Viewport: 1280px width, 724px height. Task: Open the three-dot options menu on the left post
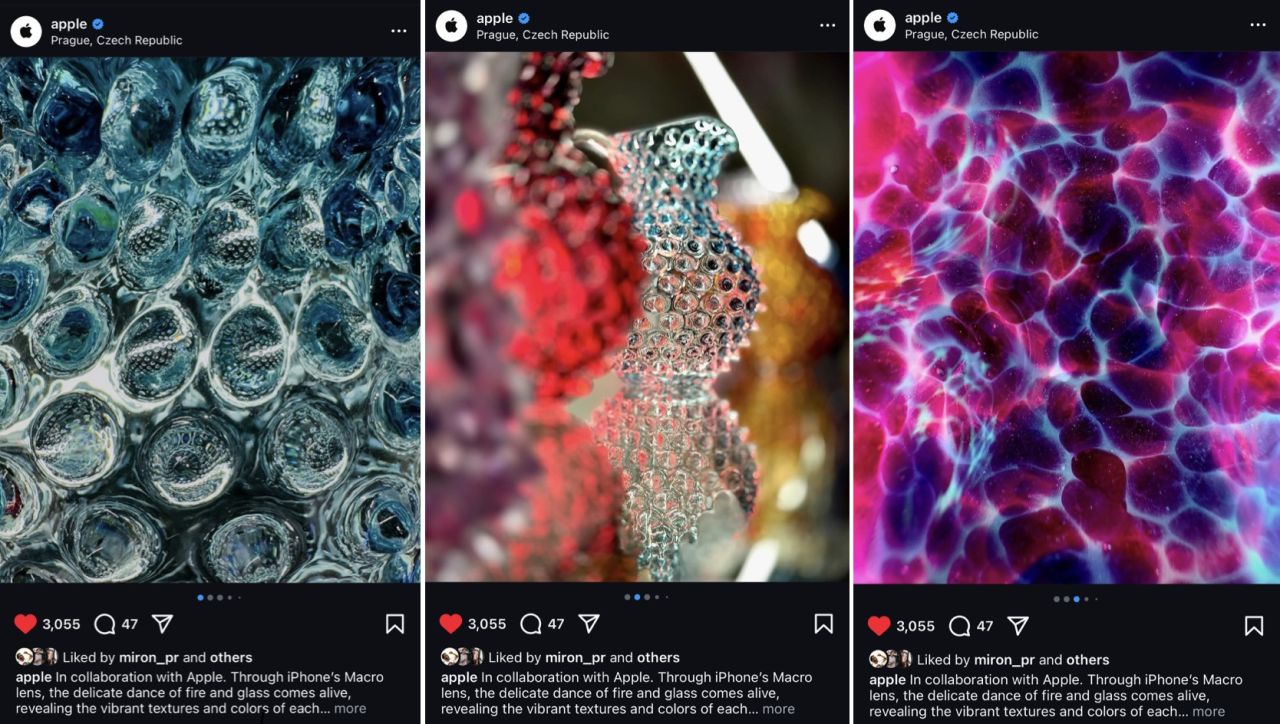[x=399, y=31]
